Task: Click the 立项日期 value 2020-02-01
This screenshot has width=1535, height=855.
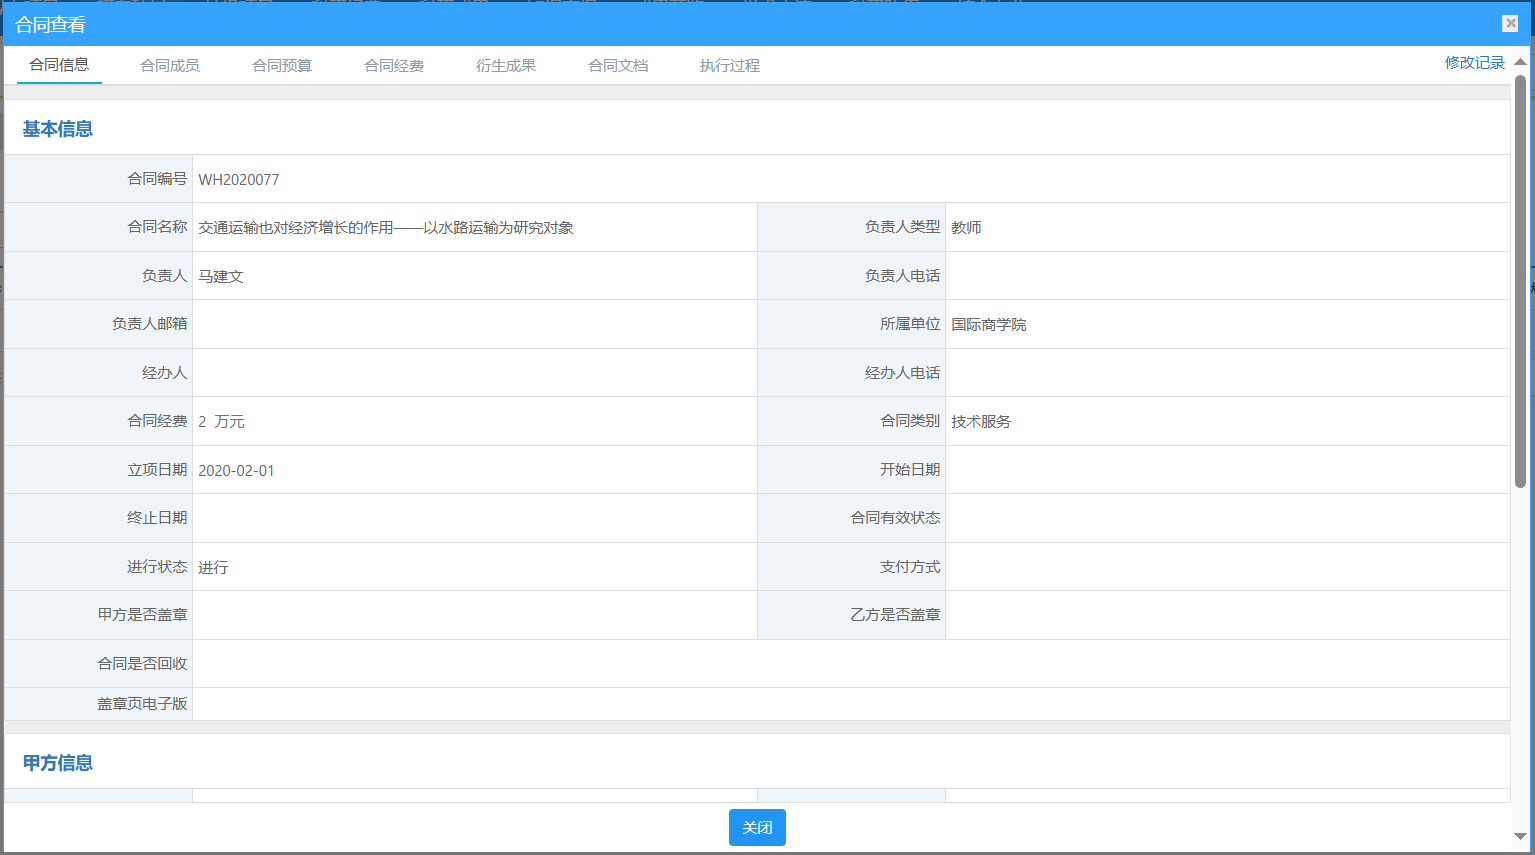Action: (236, 471)
